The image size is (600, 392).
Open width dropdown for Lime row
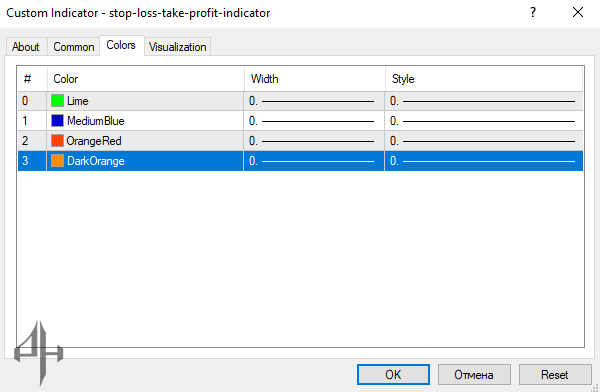[314, 101]
